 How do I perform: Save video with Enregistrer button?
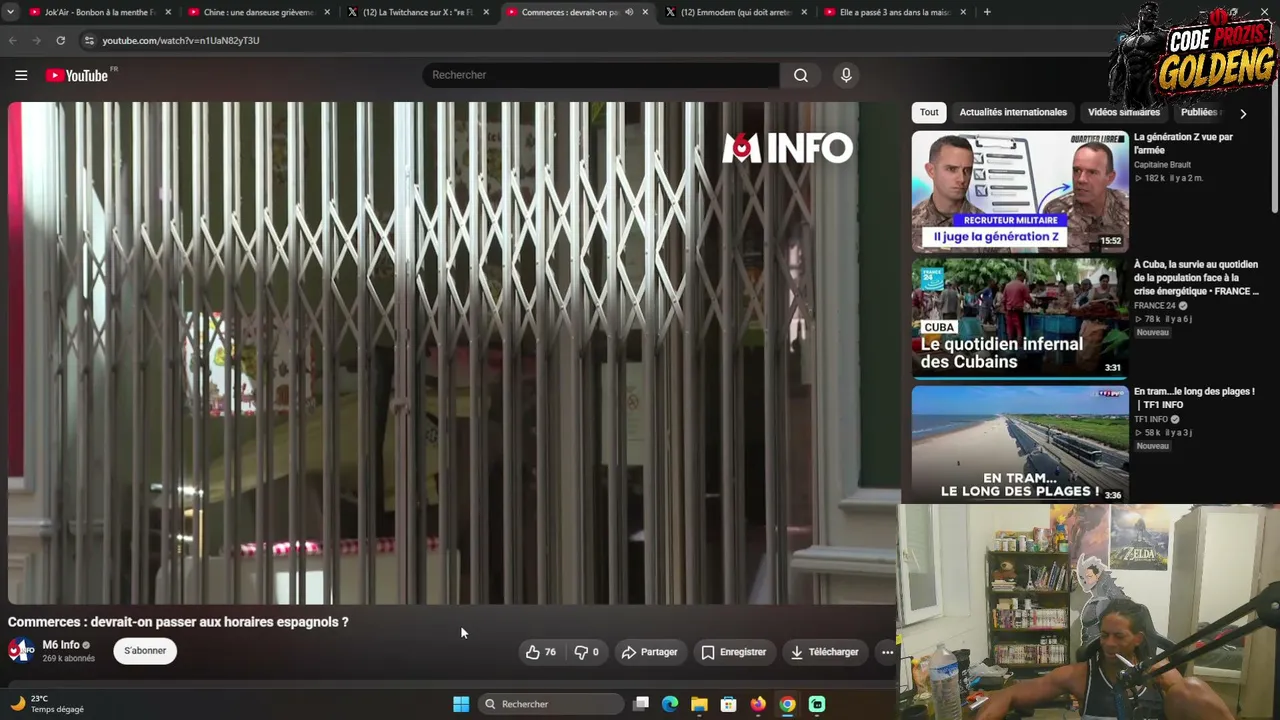pyautogui.click(x=733, y=652)
